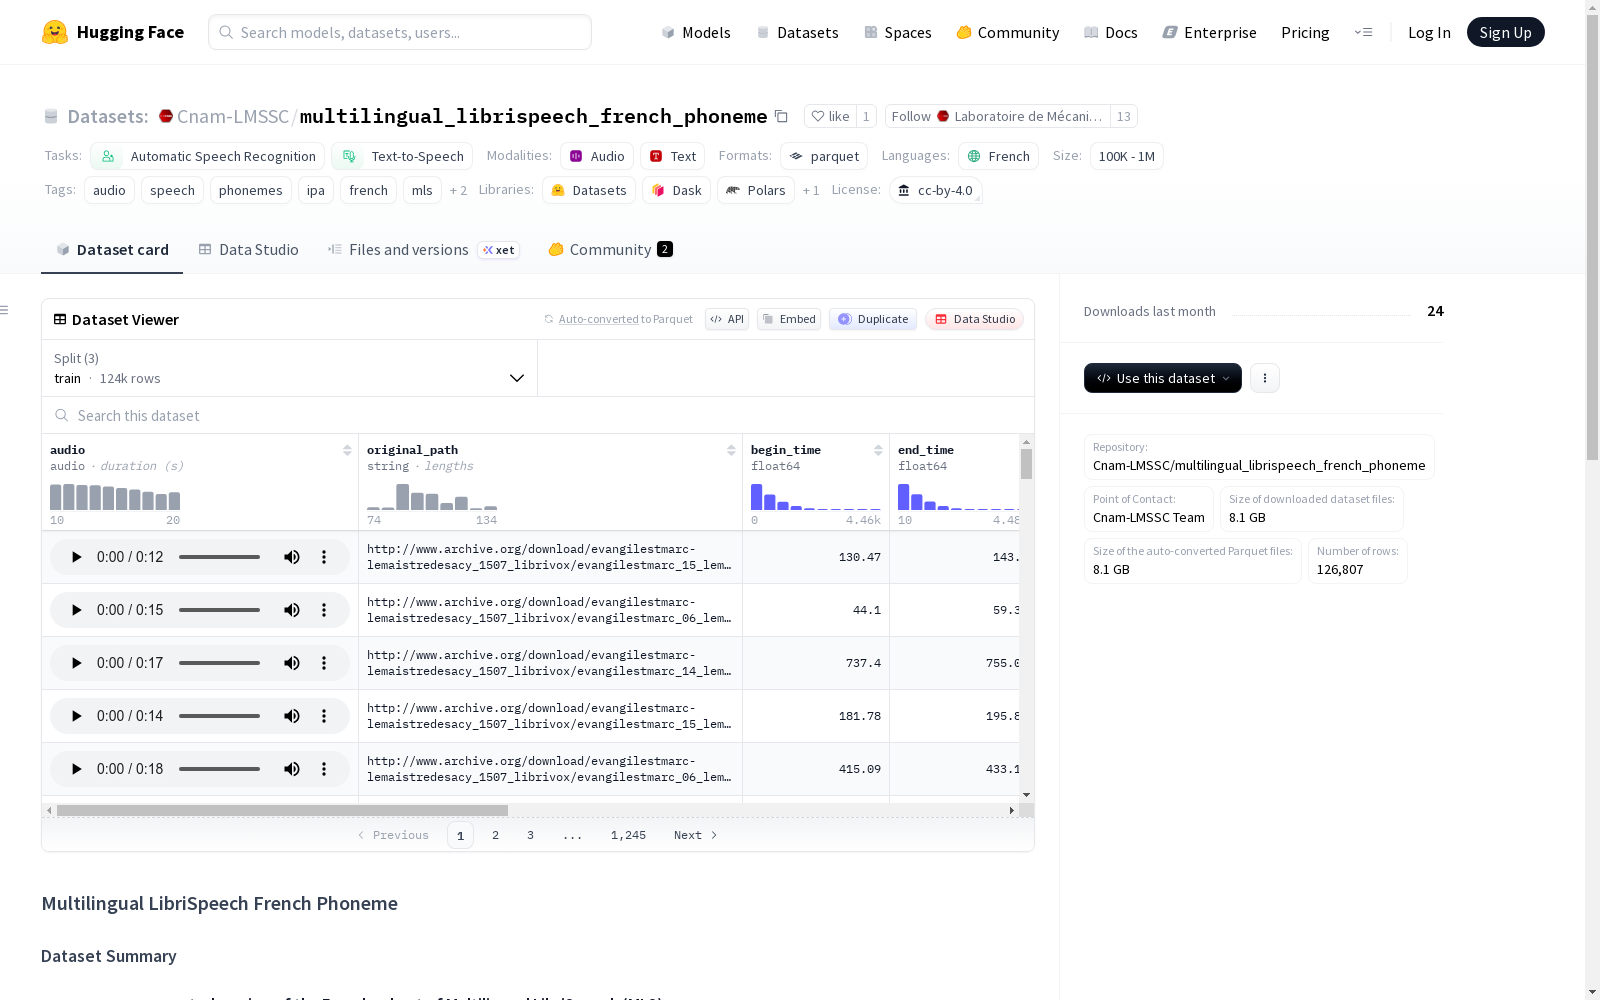Open more options for 0:15 audio
Image resolution: width=1600 pixels, height=1000 pixels.
tap(324, 610)
